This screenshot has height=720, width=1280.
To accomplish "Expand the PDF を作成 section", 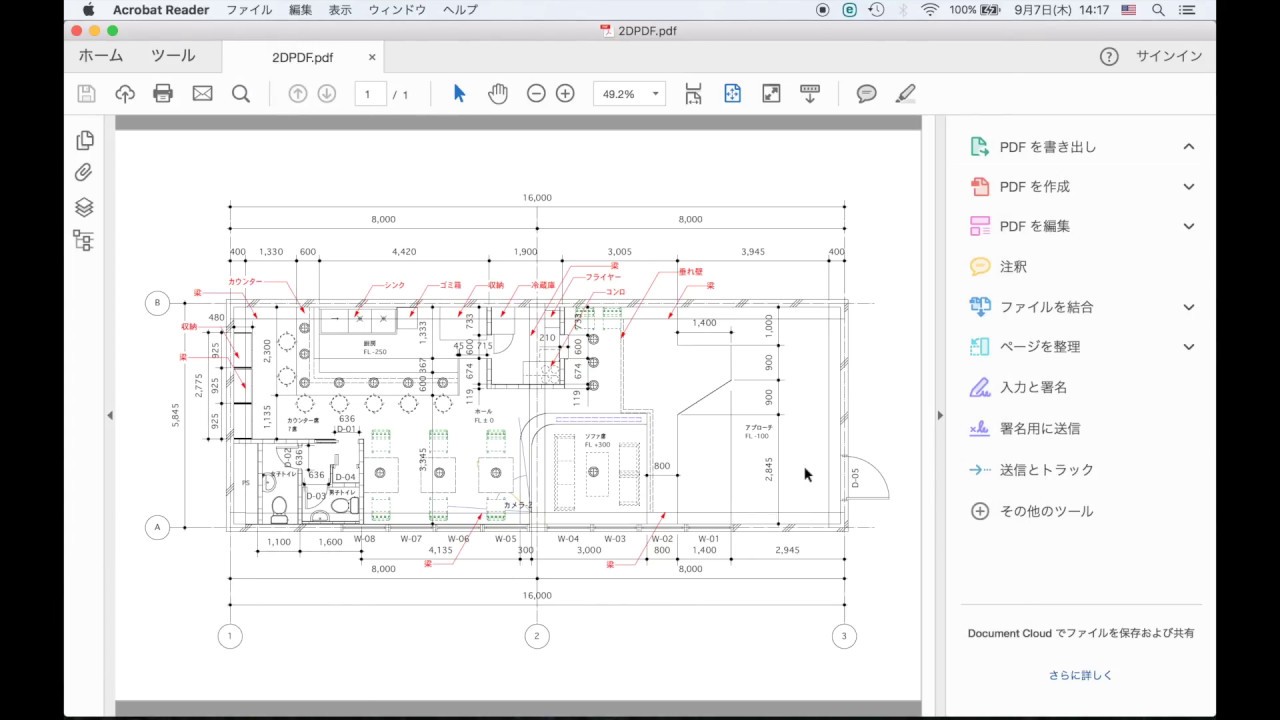I will click(1188, 187).
